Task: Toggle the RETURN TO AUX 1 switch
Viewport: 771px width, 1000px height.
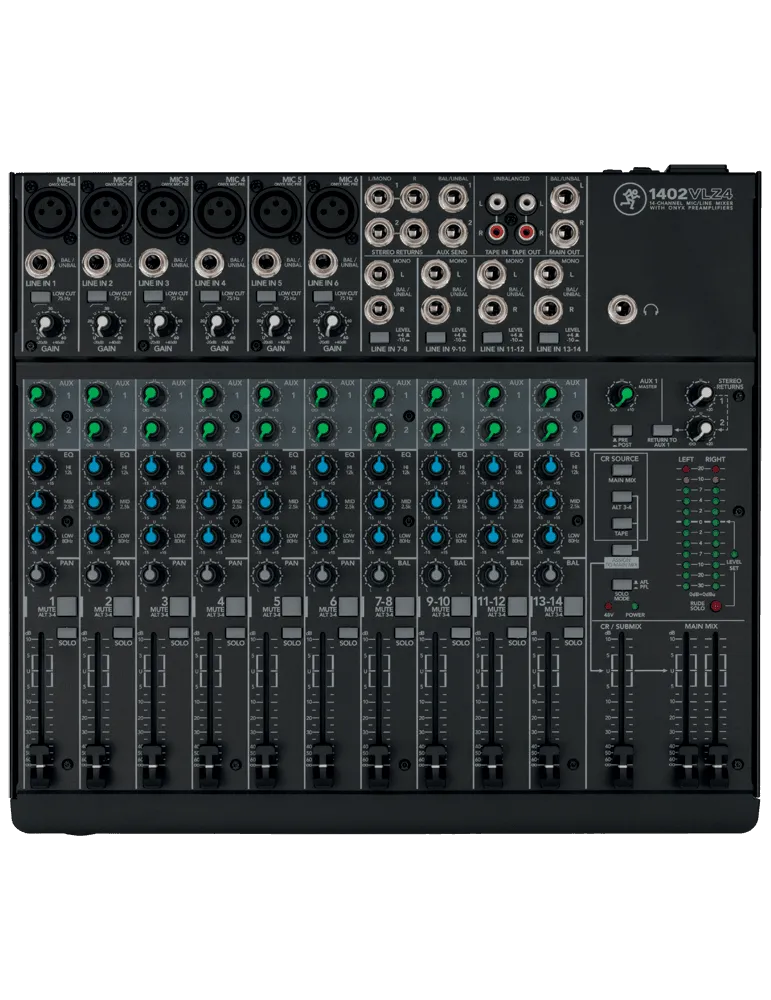Action: click(x=663, y=430)
